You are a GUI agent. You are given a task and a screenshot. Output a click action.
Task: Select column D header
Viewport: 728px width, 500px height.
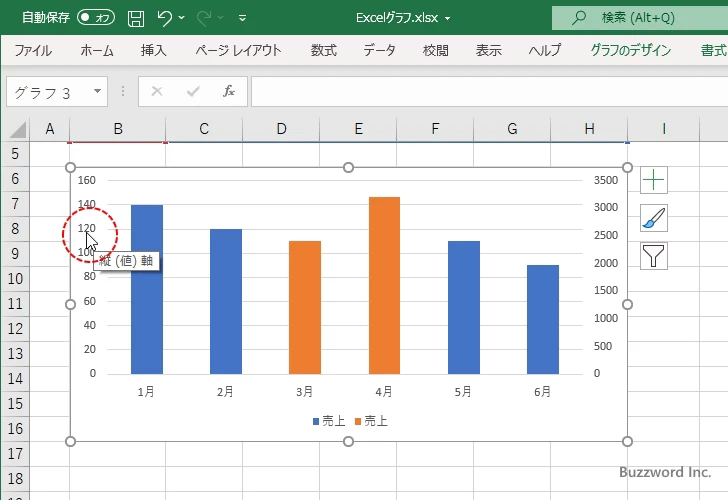tap(281, 129)
